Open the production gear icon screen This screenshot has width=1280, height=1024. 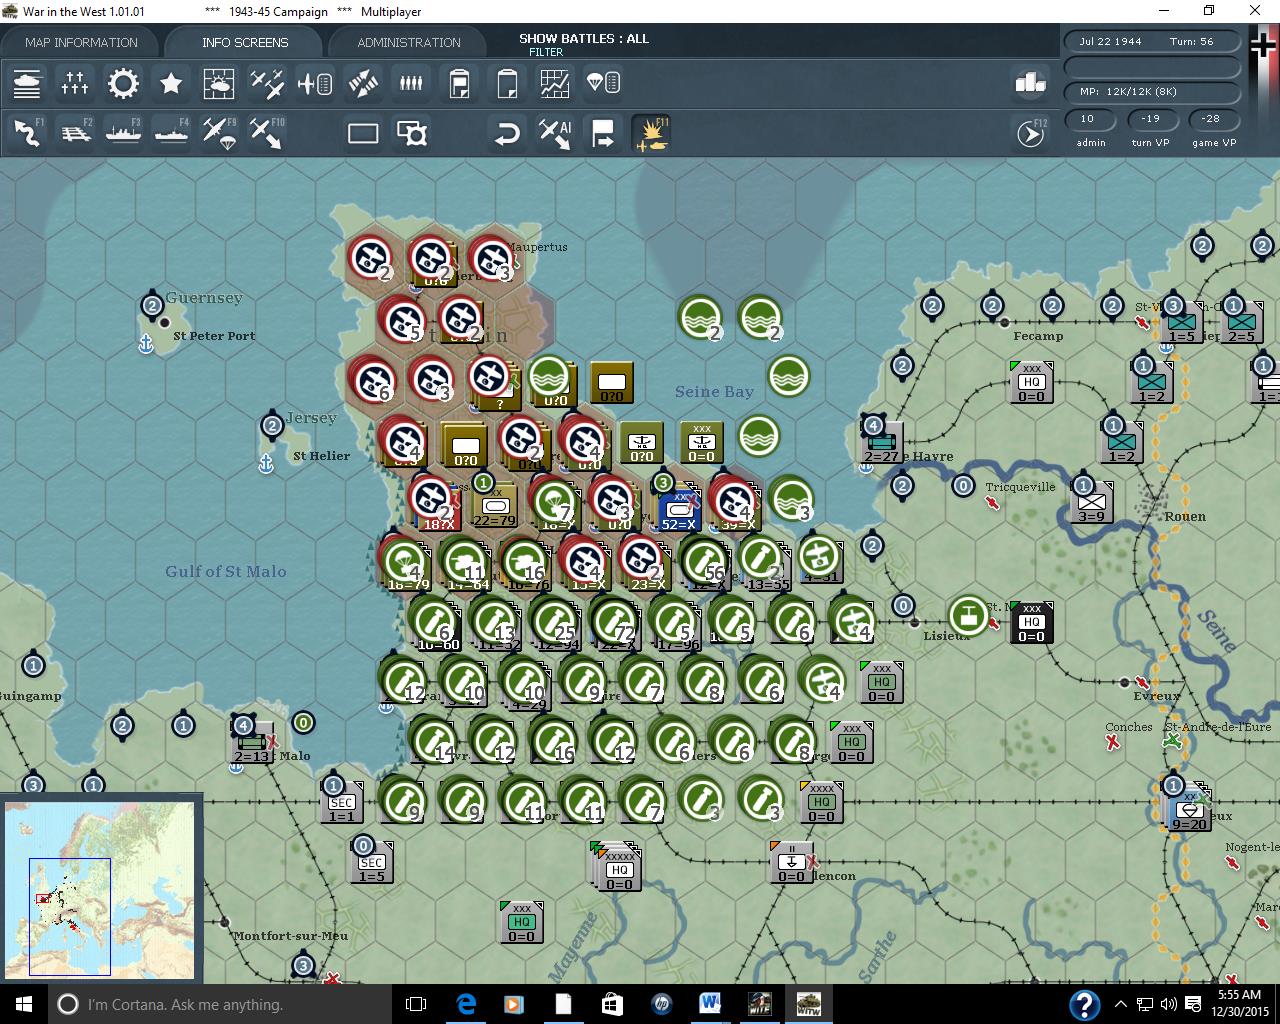123,83
